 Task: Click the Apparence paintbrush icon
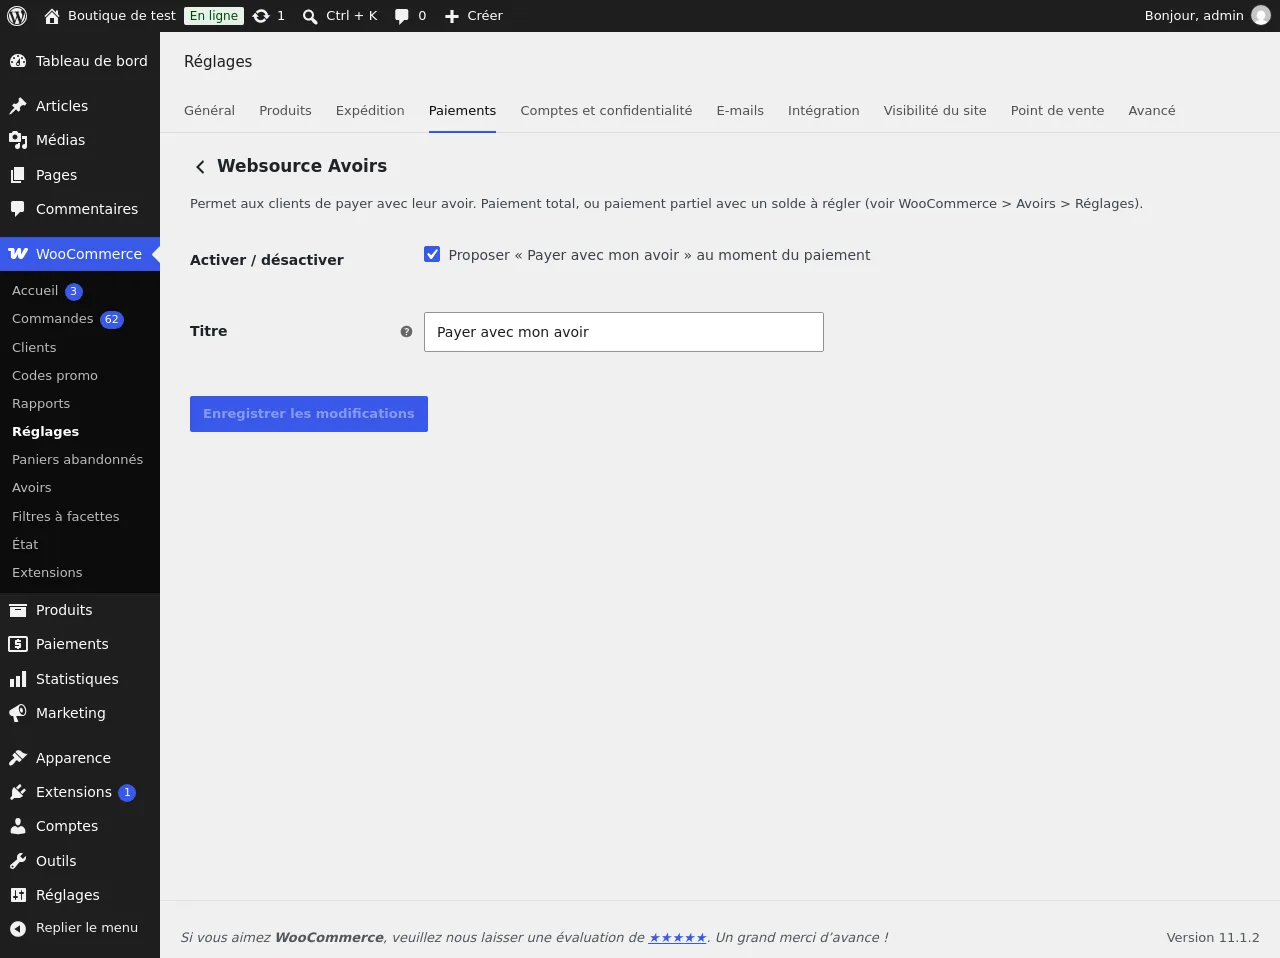[18, 758]
